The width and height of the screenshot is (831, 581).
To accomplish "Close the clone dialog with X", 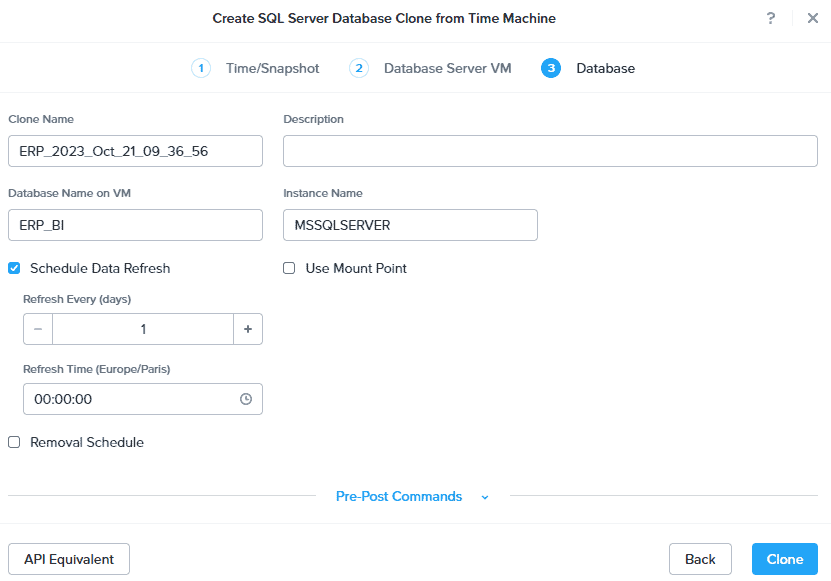I will click(812, 18).
